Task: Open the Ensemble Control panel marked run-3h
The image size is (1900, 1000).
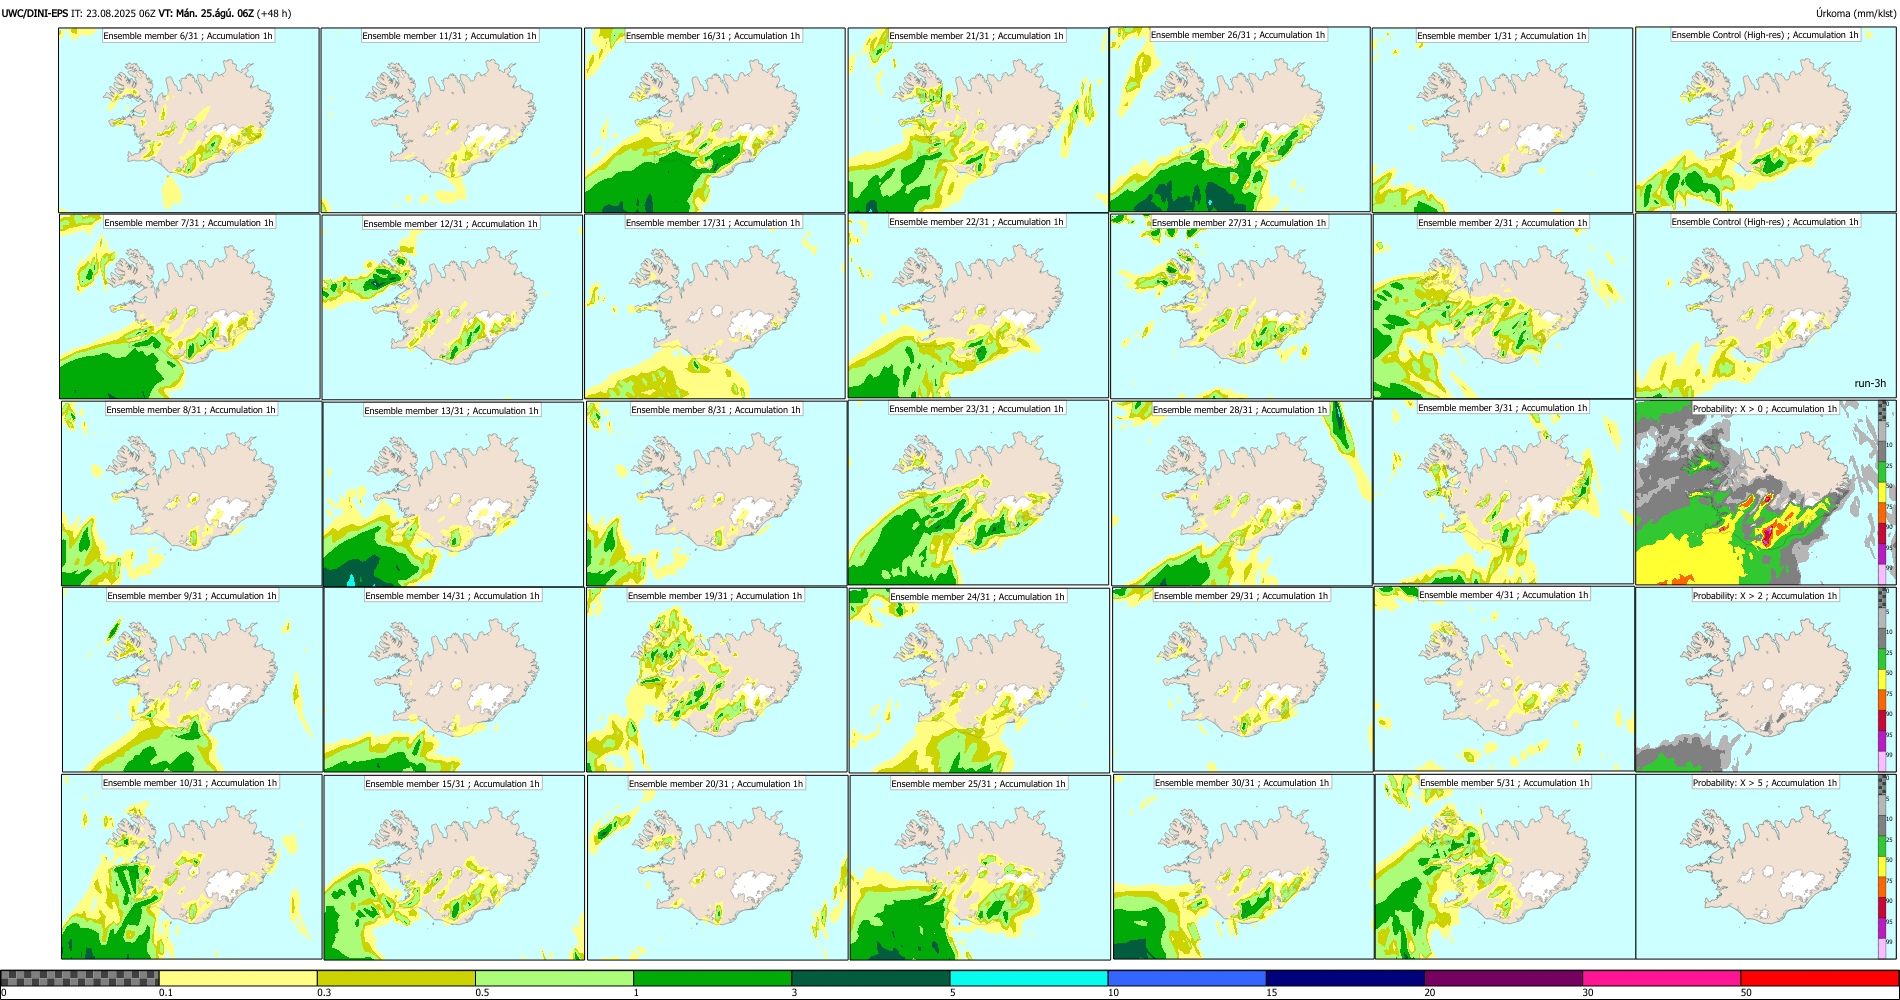Action: [x=1766, y=306]
